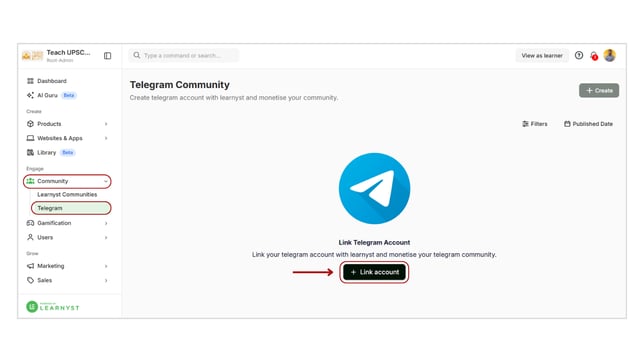
Task: Expand the Products submenu chevron
Action: point(106,124)
